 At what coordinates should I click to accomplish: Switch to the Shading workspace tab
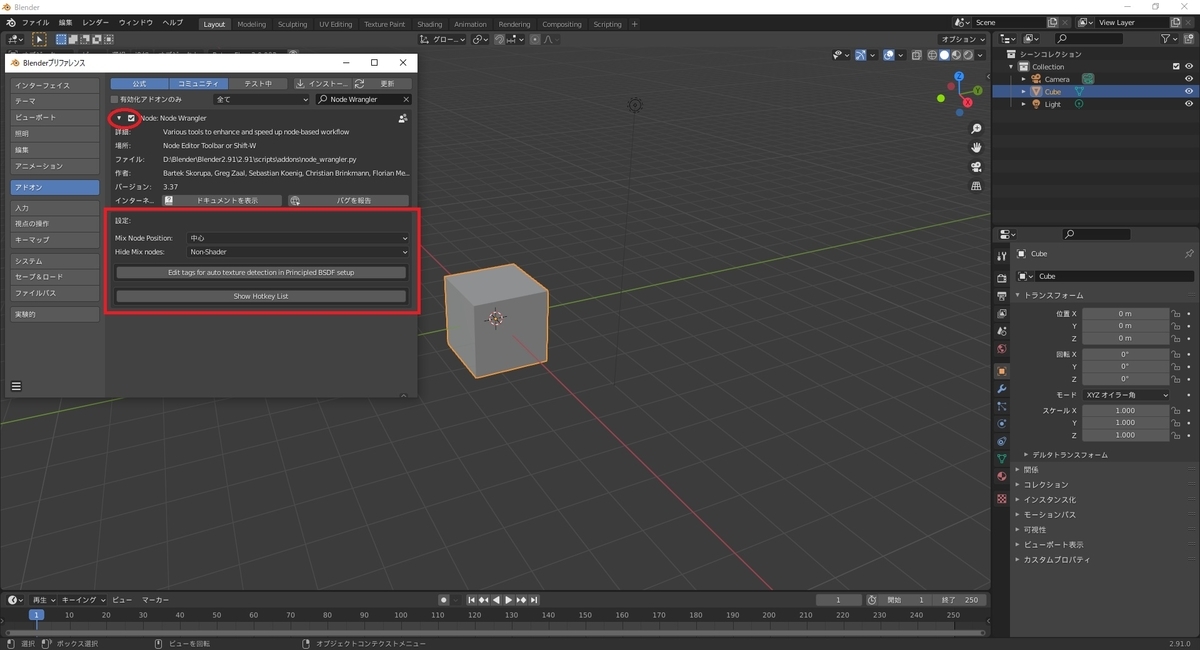(x=429, y=24)
